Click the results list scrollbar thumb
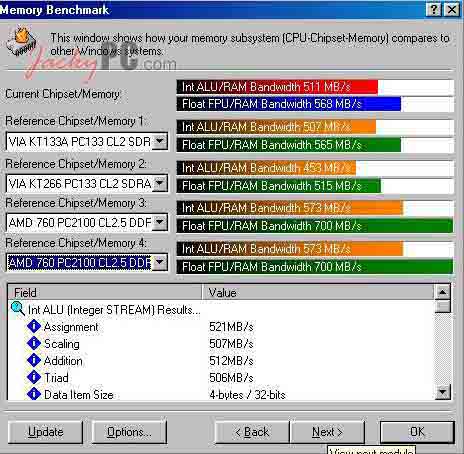Viewport: 464px width, 454px height. 443,306
